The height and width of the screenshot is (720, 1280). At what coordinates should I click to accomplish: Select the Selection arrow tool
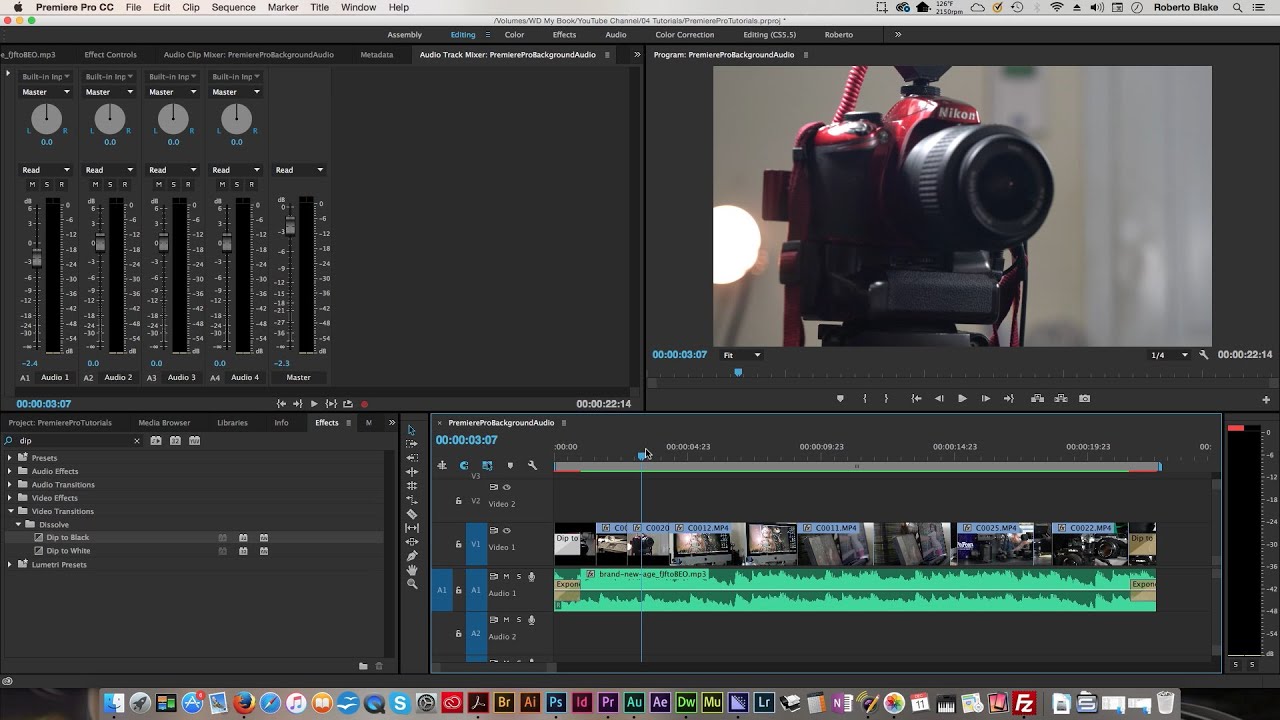pos(412,430)
